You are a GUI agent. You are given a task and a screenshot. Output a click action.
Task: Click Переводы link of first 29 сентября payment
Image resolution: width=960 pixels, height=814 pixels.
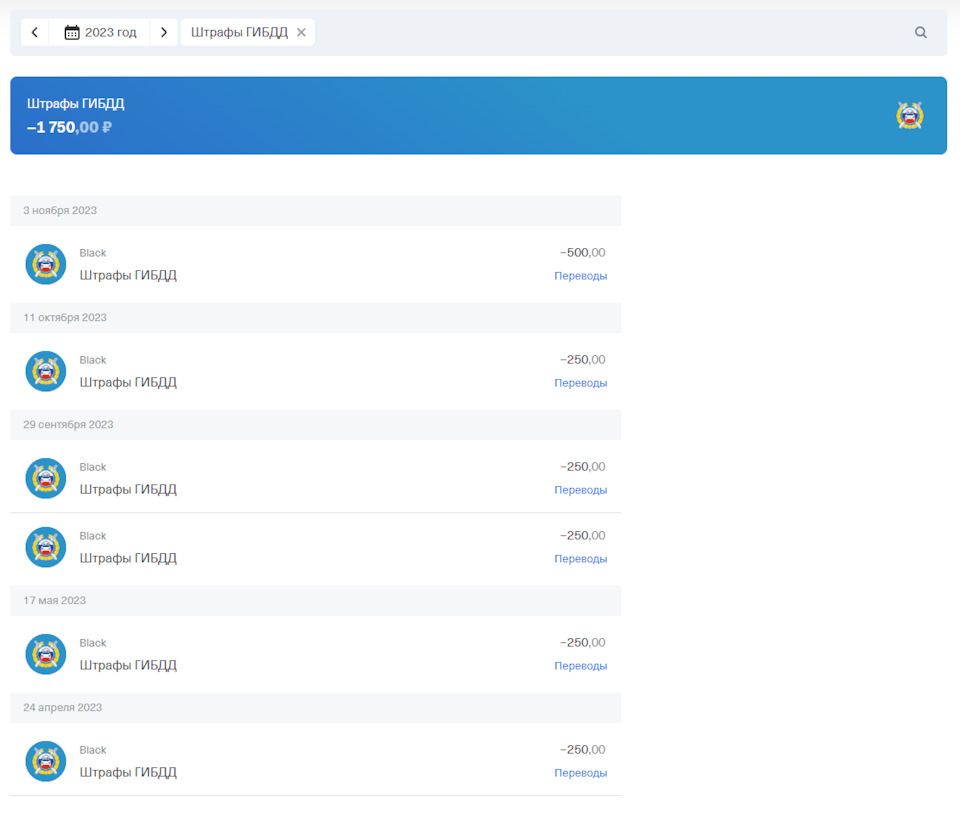point(580,490)
